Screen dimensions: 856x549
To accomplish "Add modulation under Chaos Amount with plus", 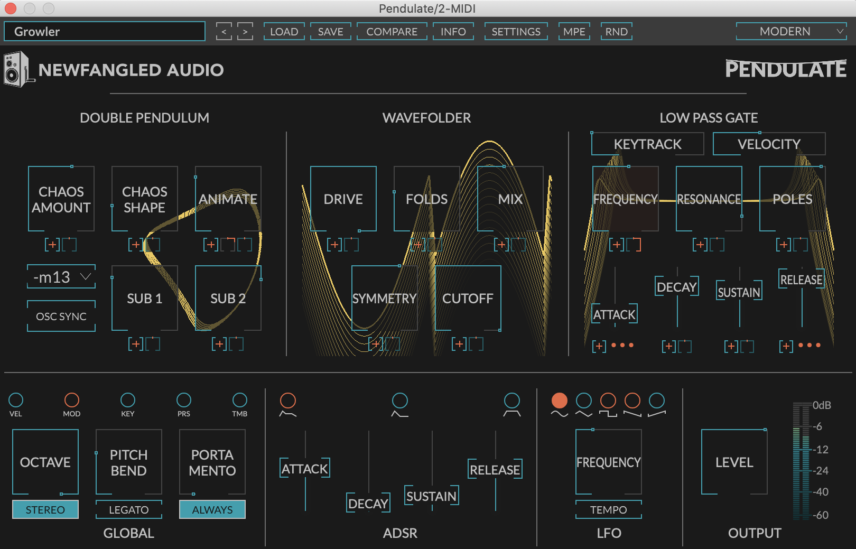I will 52,244.
